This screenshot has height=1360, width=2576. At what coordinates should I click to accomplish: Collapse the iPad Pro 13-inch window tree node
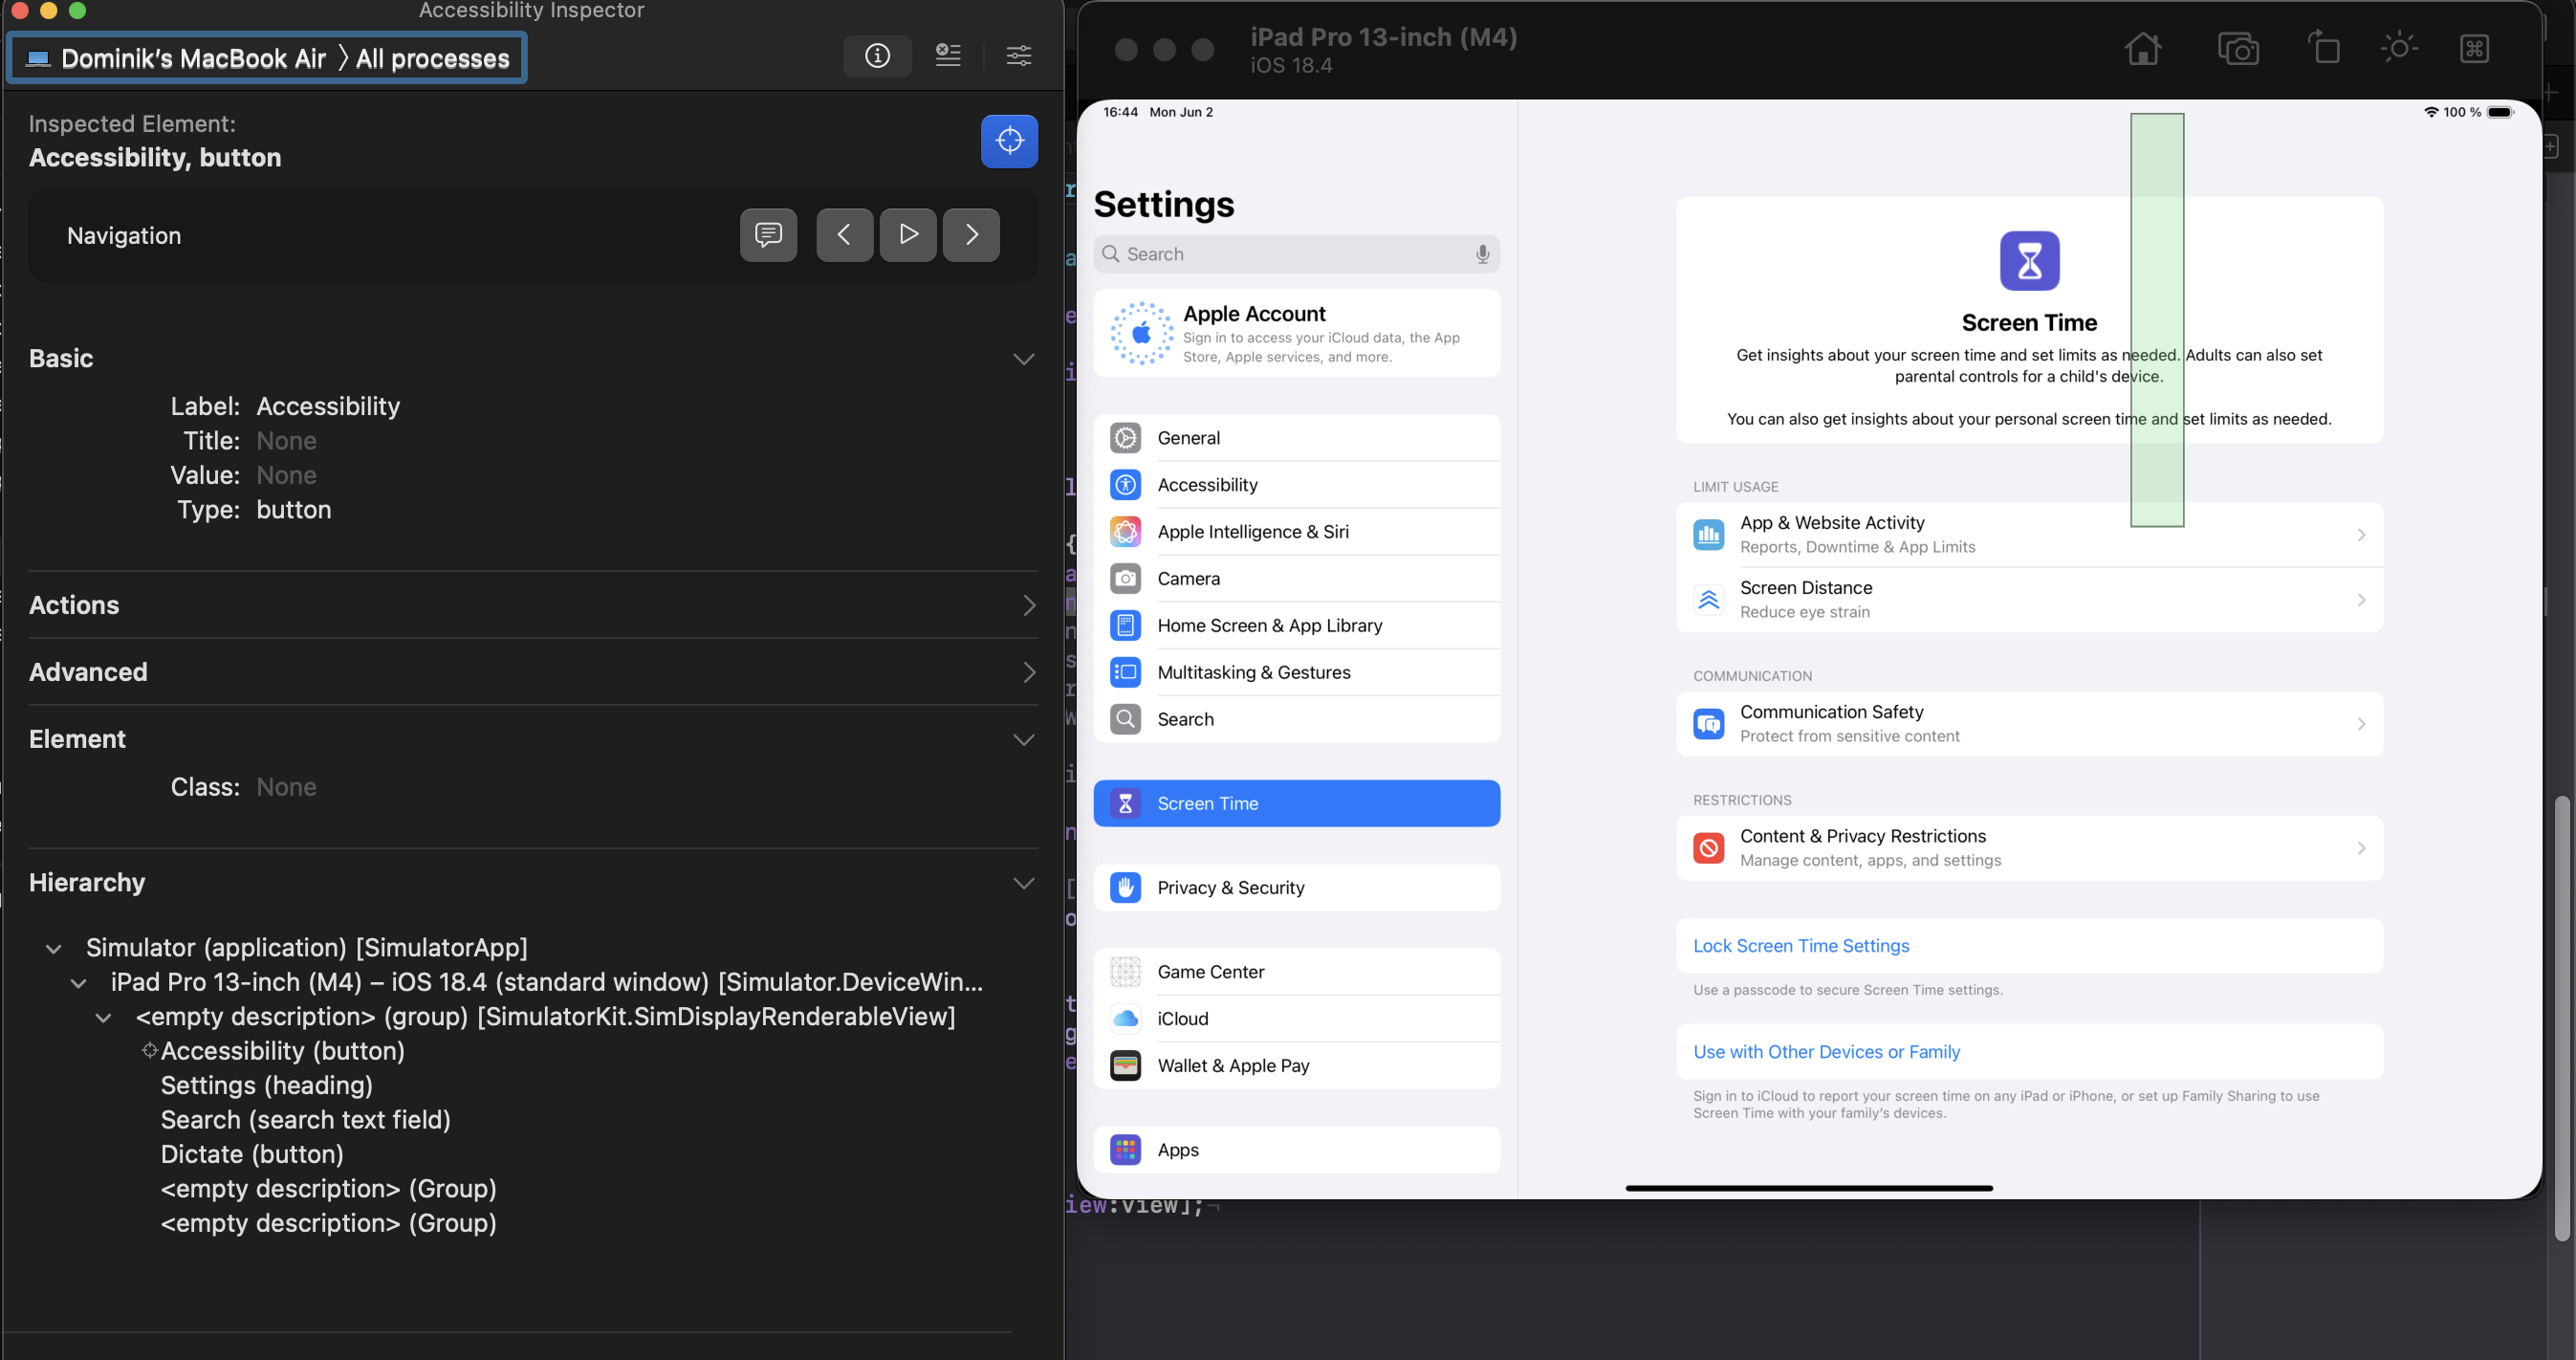(x=78, y=984)
